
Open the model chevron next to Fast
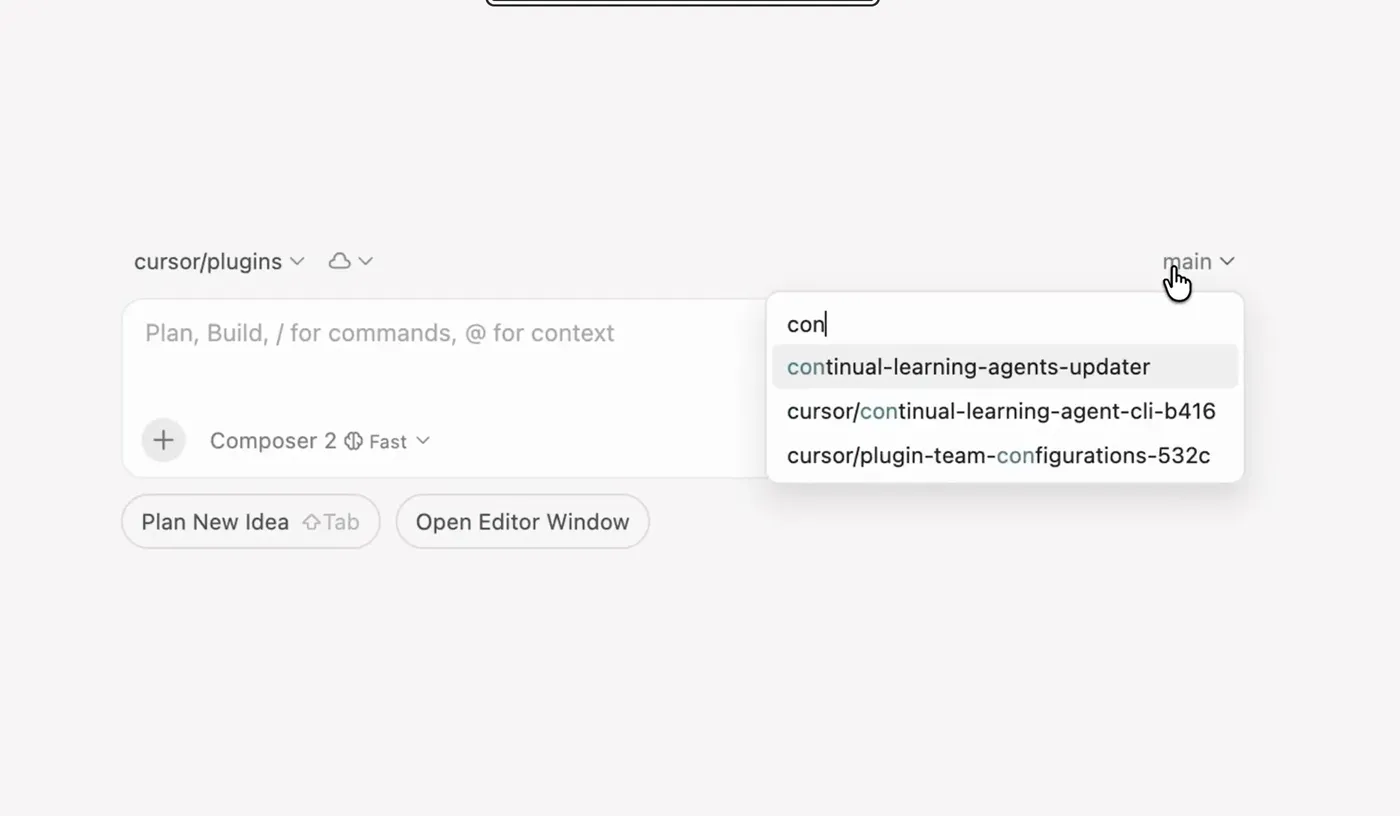[423, 441]
